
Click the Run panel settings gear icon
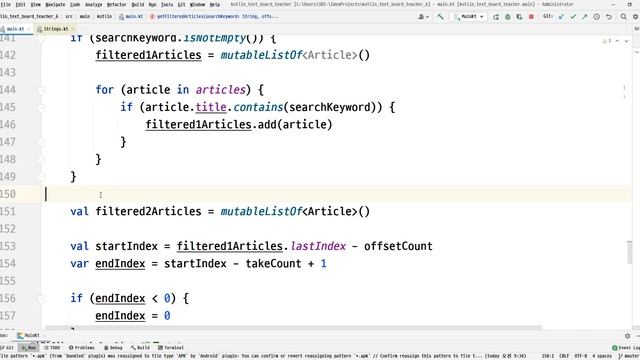(x=627, y=336)
